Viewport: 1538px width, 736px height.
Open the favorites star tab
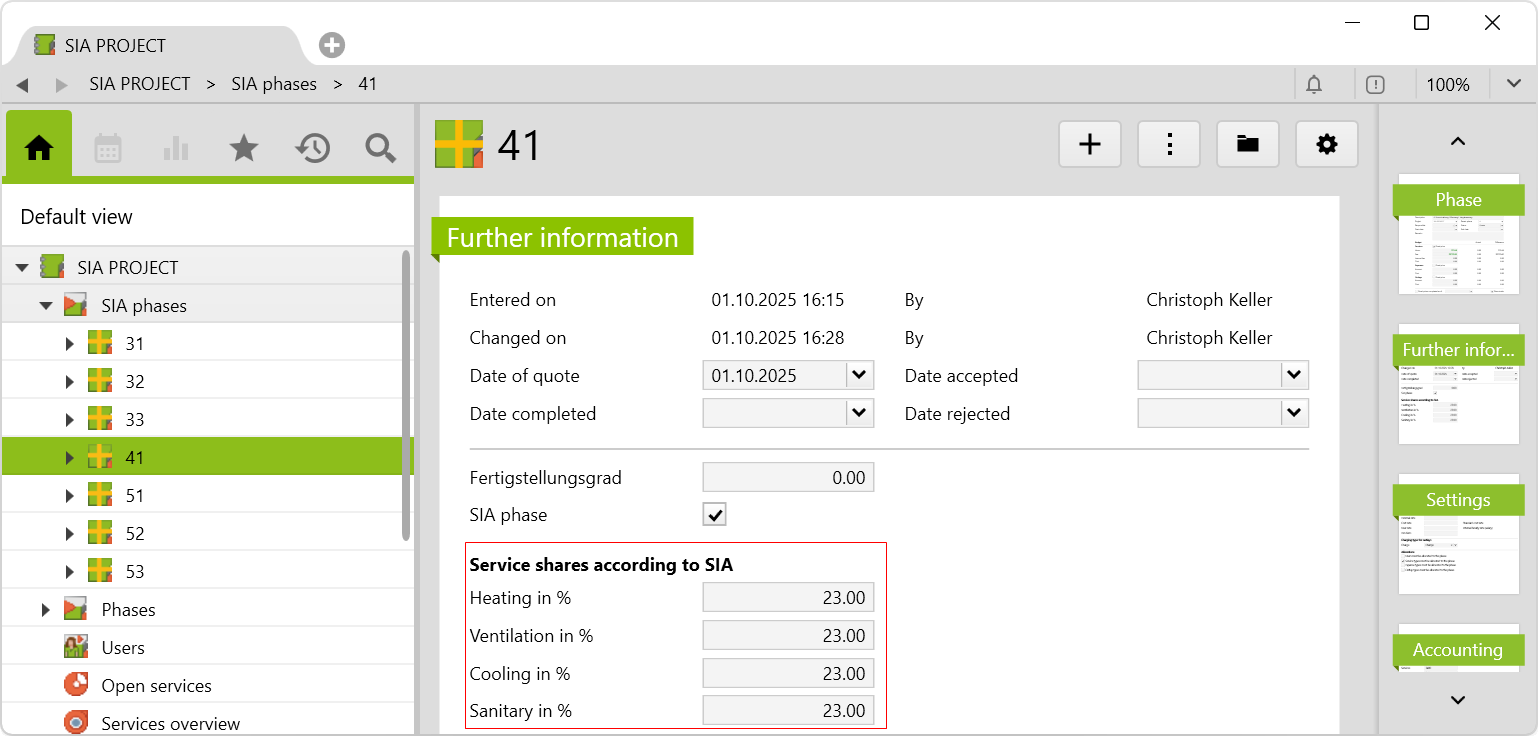pos(244,148)
